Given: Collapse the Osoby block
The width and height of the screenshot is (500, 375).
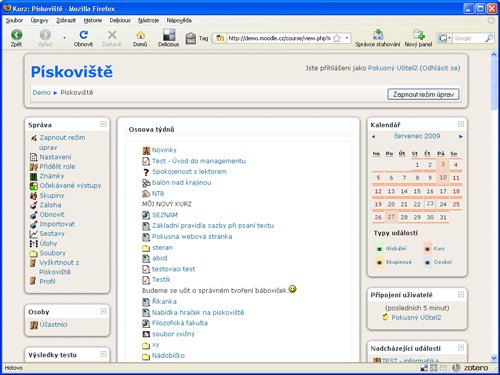Looking at the screenshot, I should pos(103,311).
